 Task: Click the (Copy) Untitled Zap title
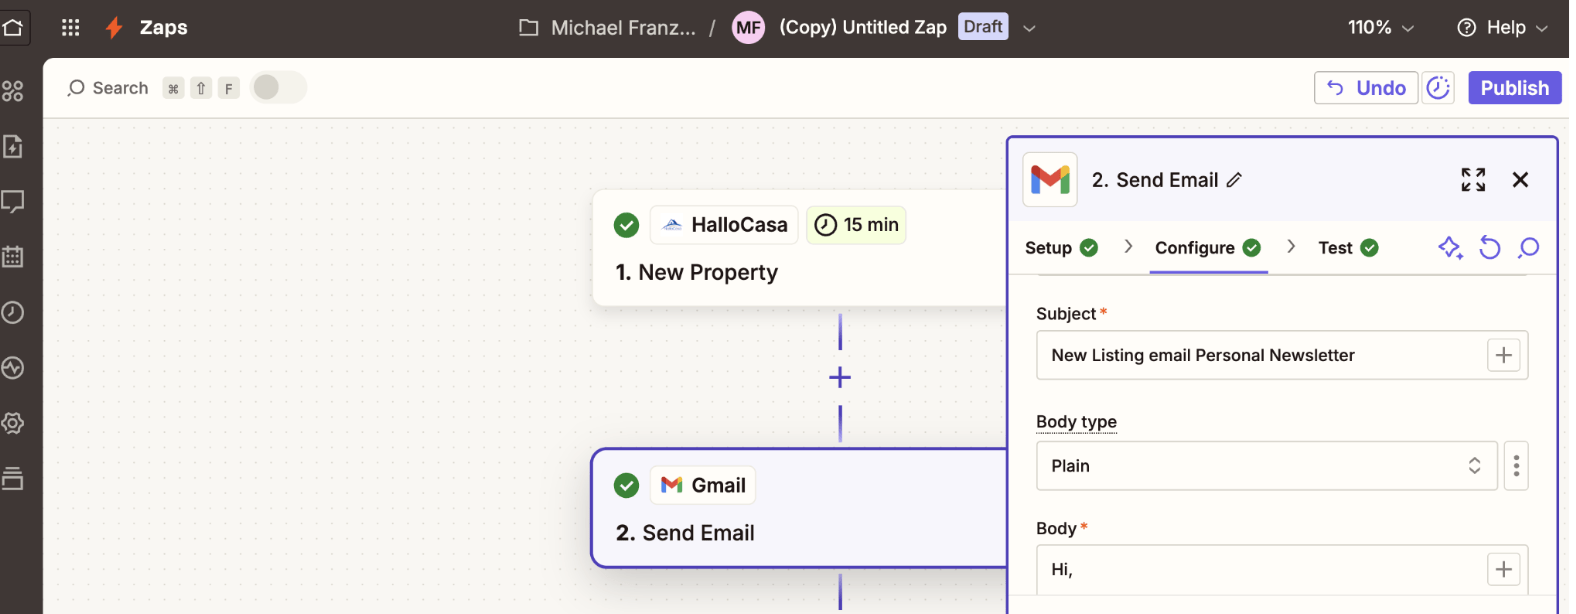[863, 28]
